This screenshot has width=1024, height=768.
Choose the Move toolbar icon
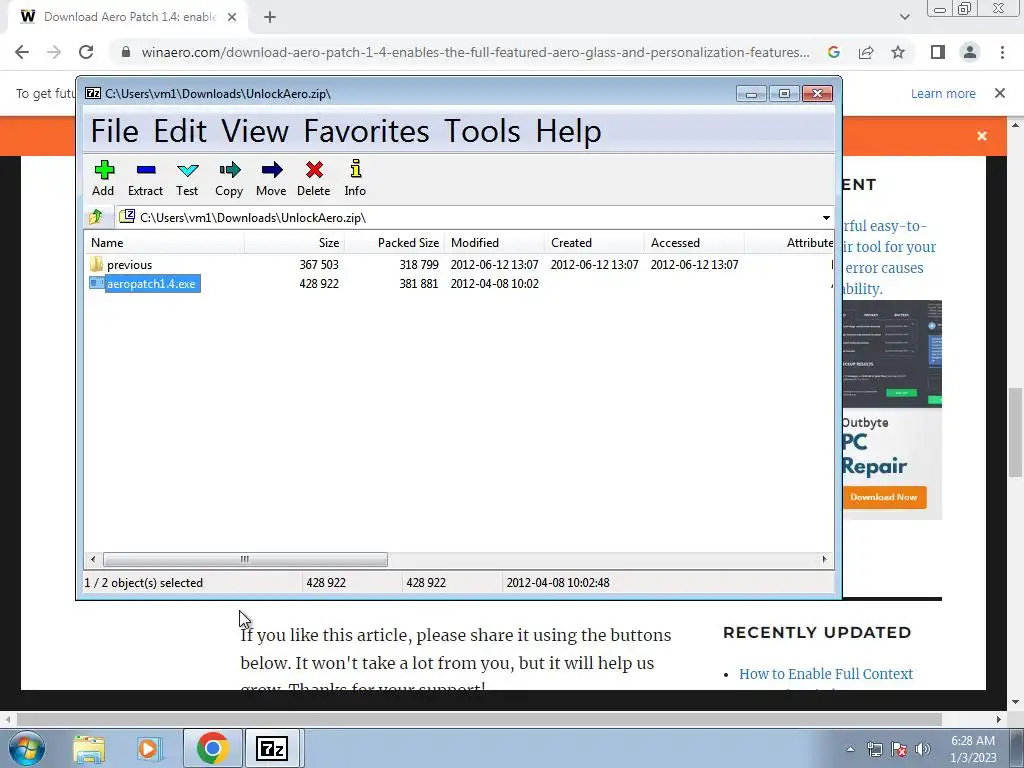click(x=272, y=170)
